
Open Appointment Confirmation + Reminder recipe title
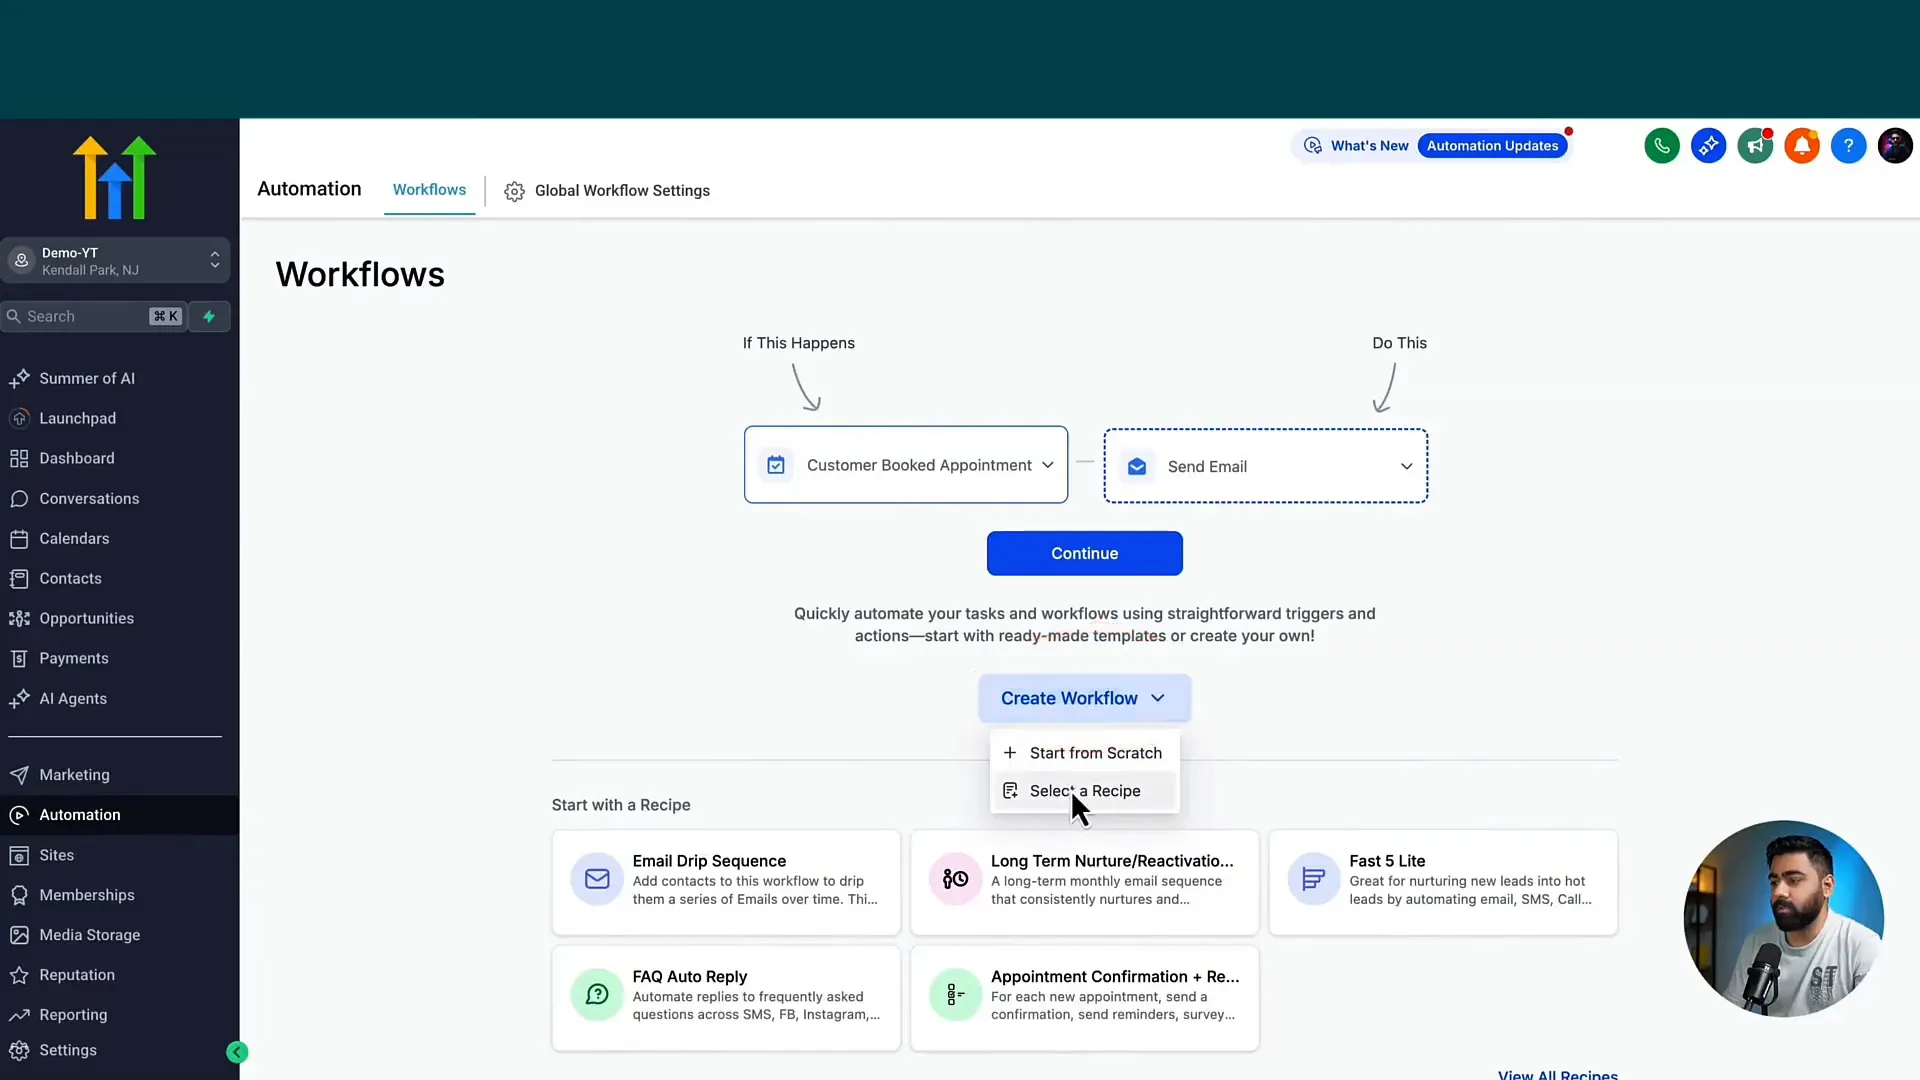1115,977
